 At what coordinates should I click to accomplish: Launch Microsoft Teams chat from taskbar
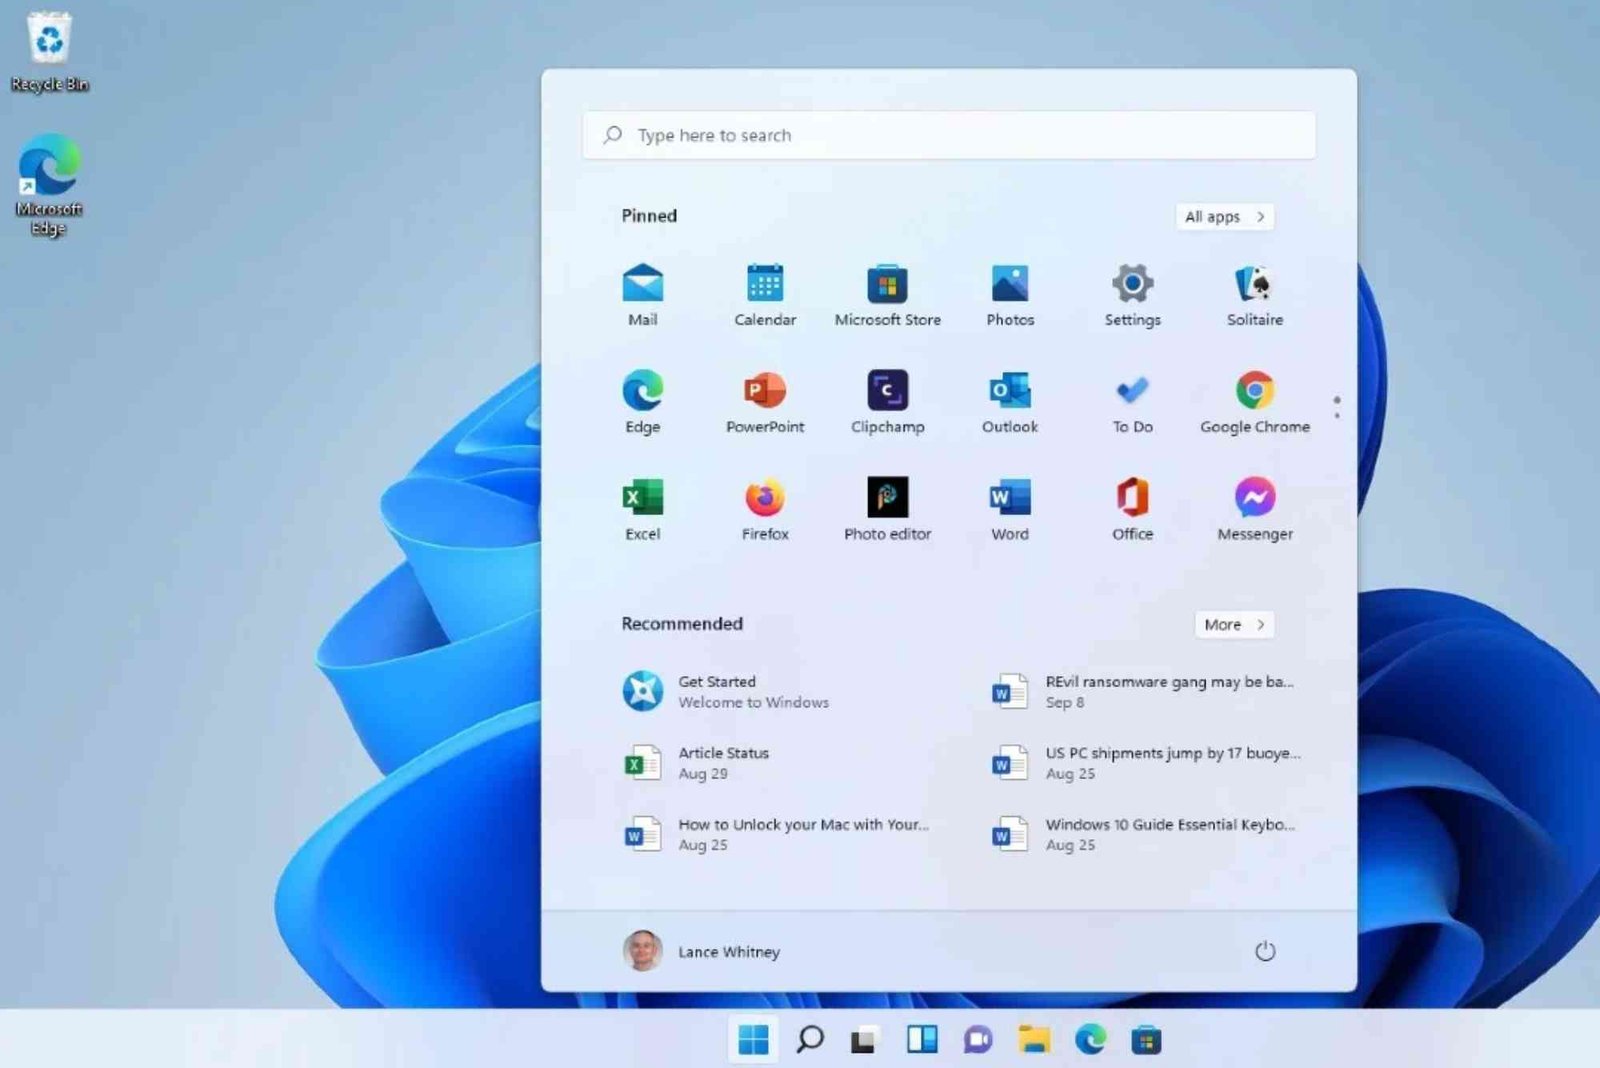click(977, 1040)
